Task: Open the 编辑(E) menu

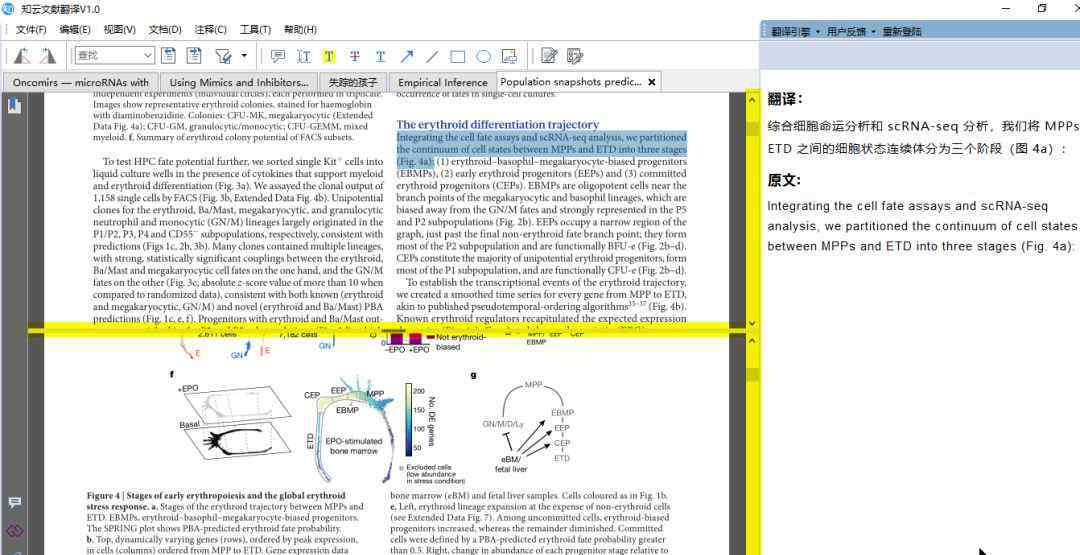Action: (x=75, y=30)
